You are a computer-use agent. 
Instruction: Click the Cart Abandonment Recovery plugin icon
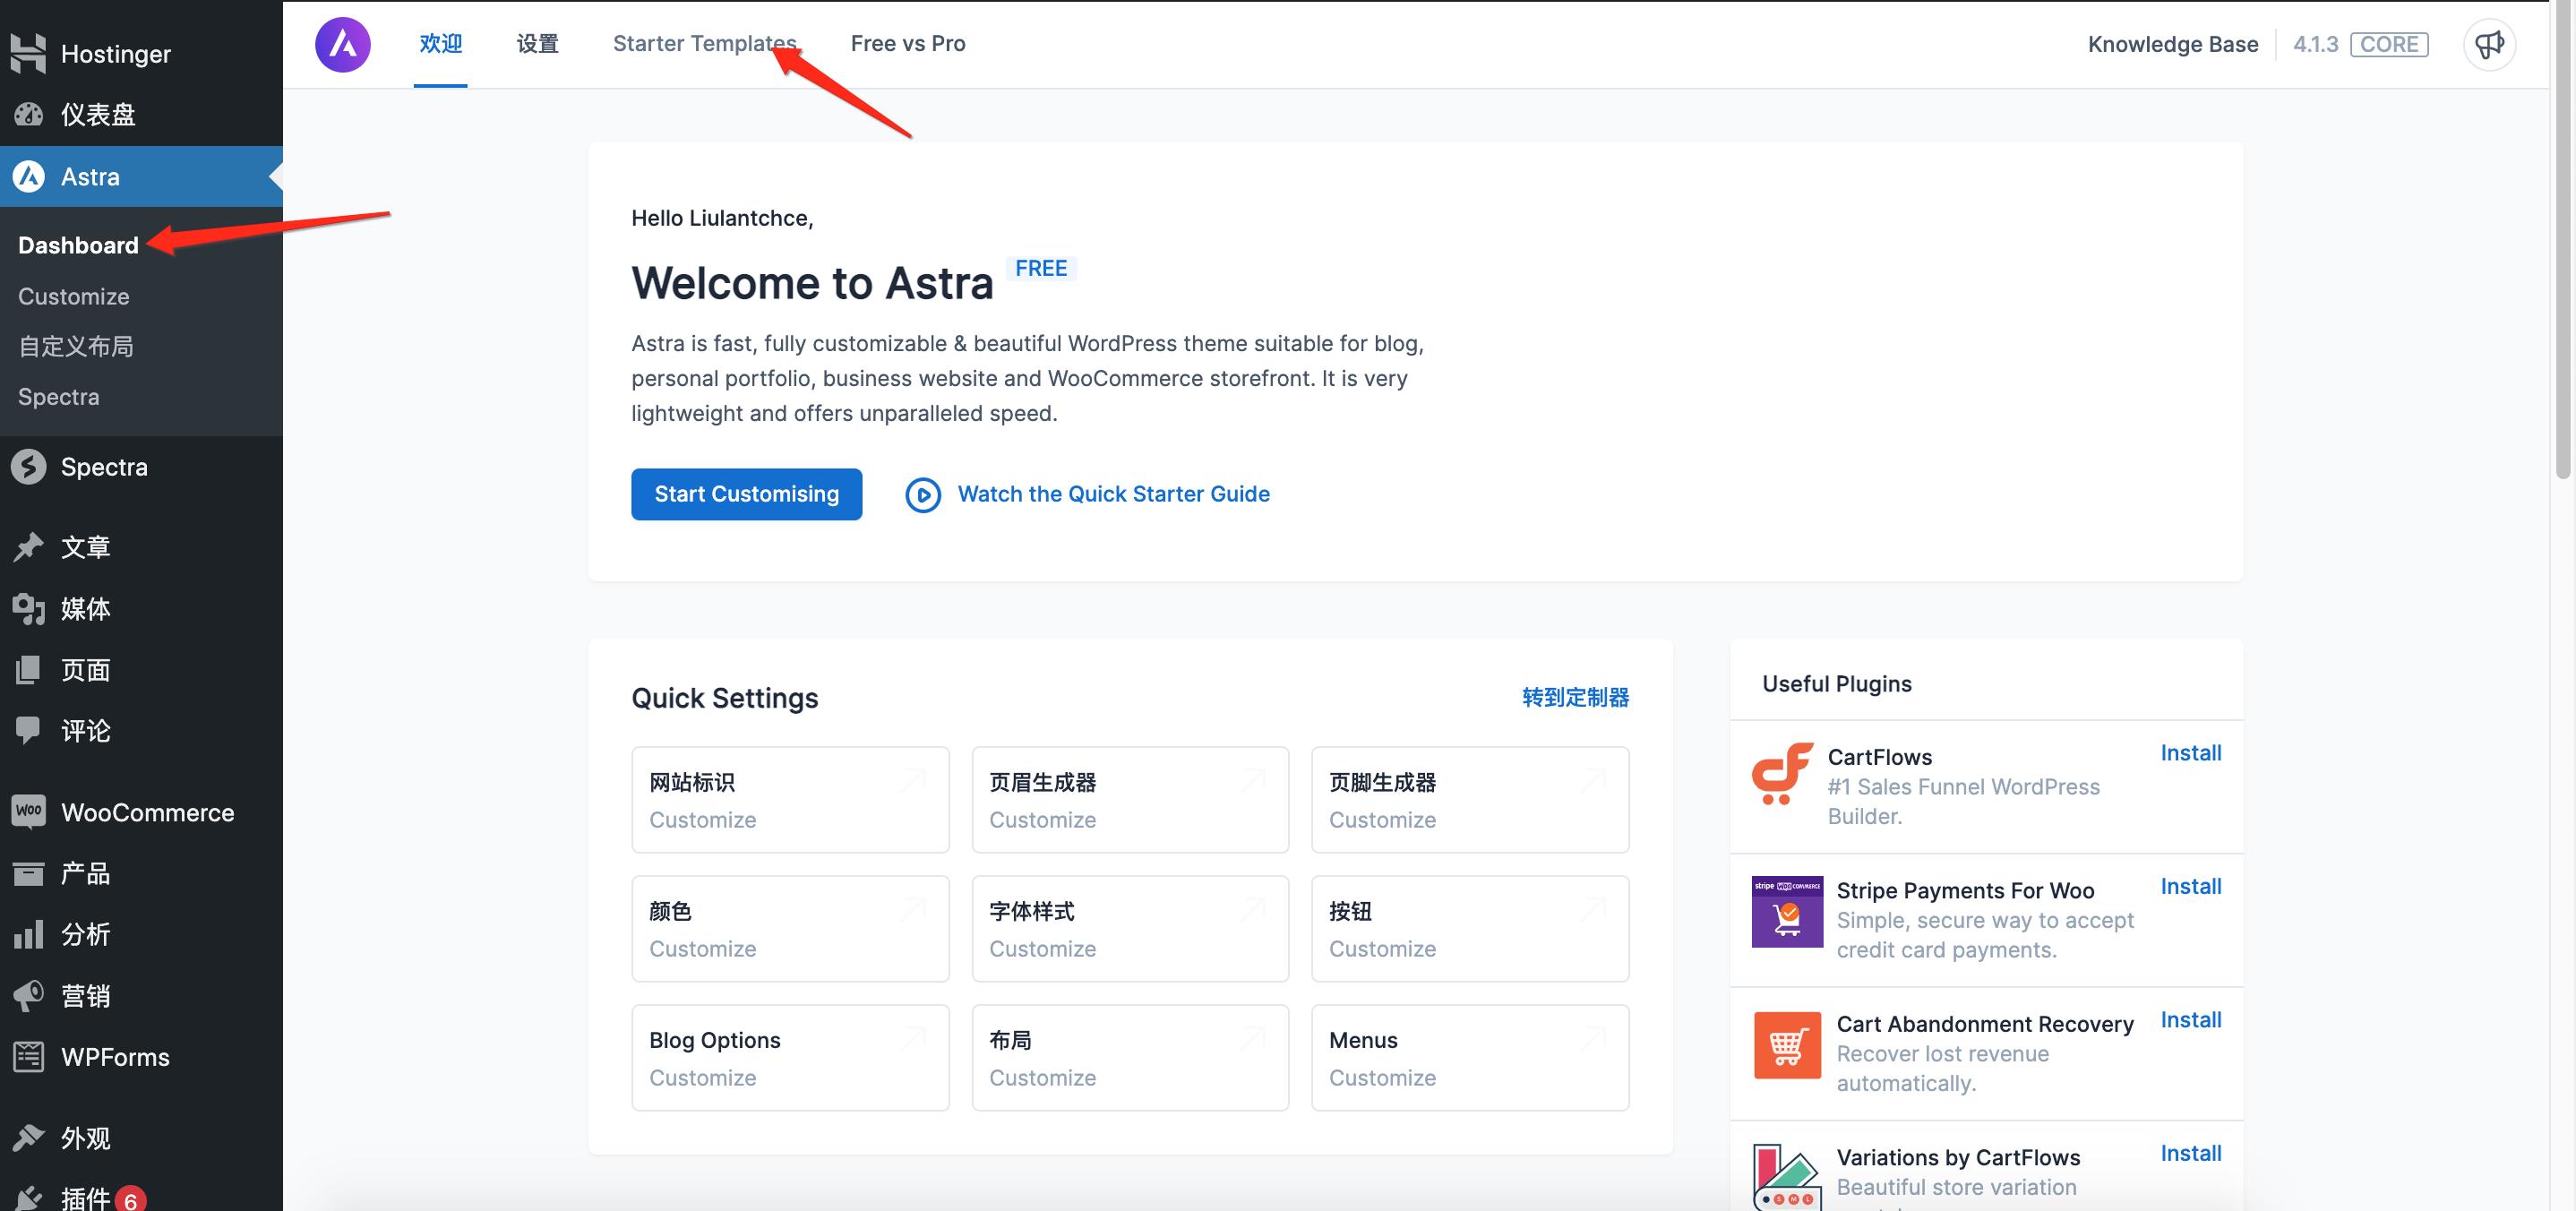(1786, 1045)
